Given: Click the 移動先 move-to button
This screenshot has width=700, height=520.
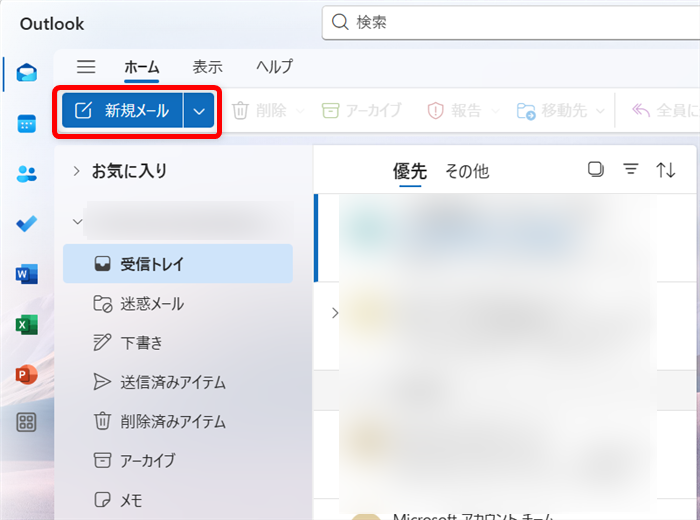Looking at the screenshot, I should click(551, 110).
